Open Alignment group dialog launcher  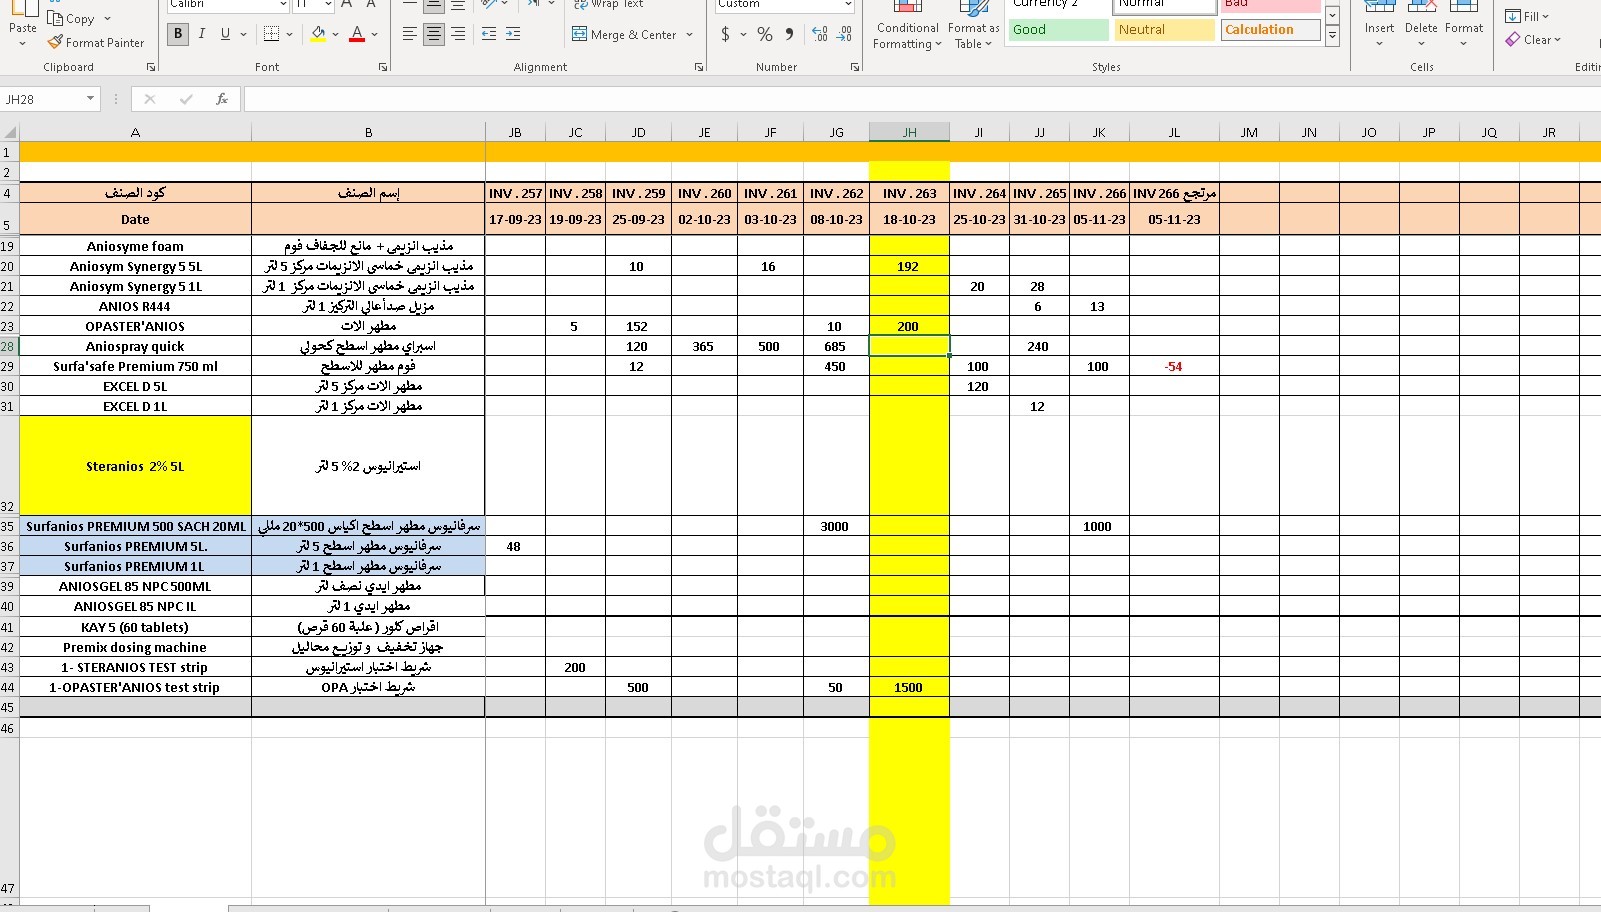tap(698, 67)
